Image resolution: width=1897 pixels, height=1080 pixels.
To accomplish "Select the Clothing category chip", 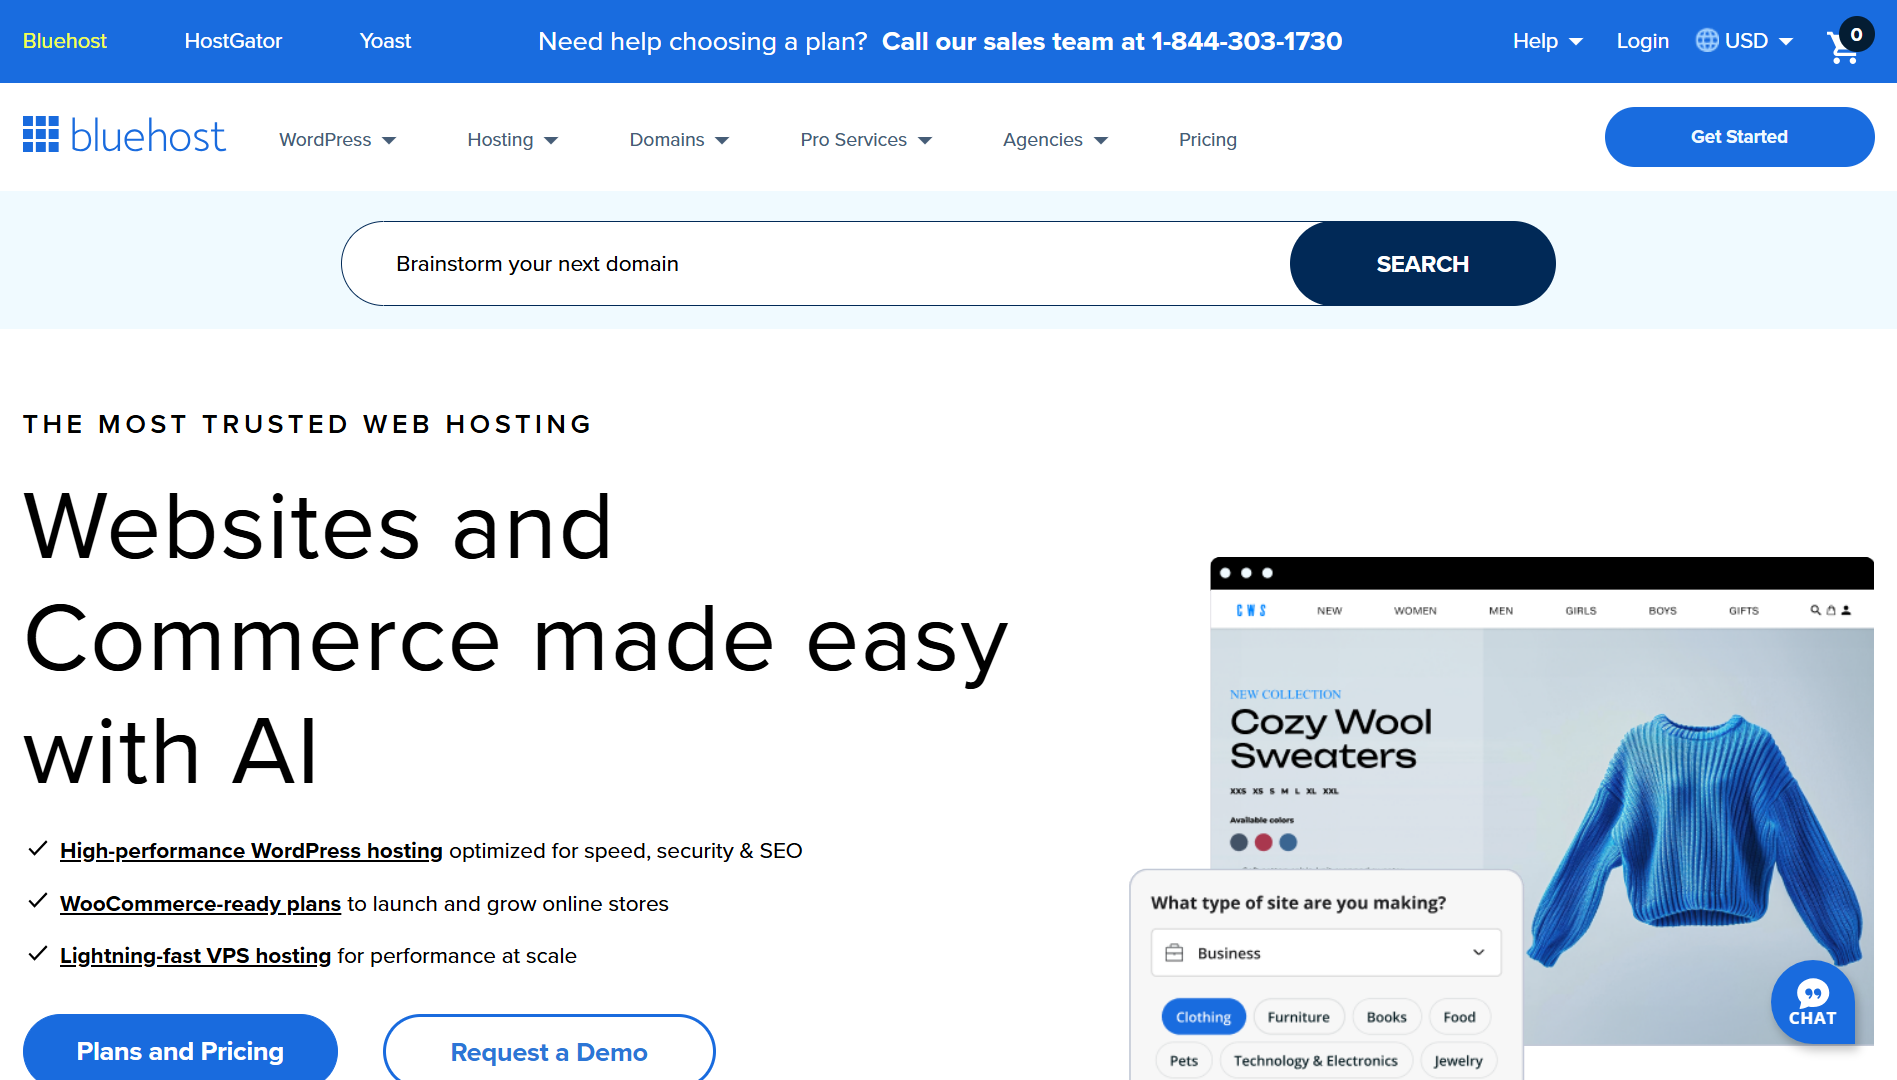I will 1203,1017.
